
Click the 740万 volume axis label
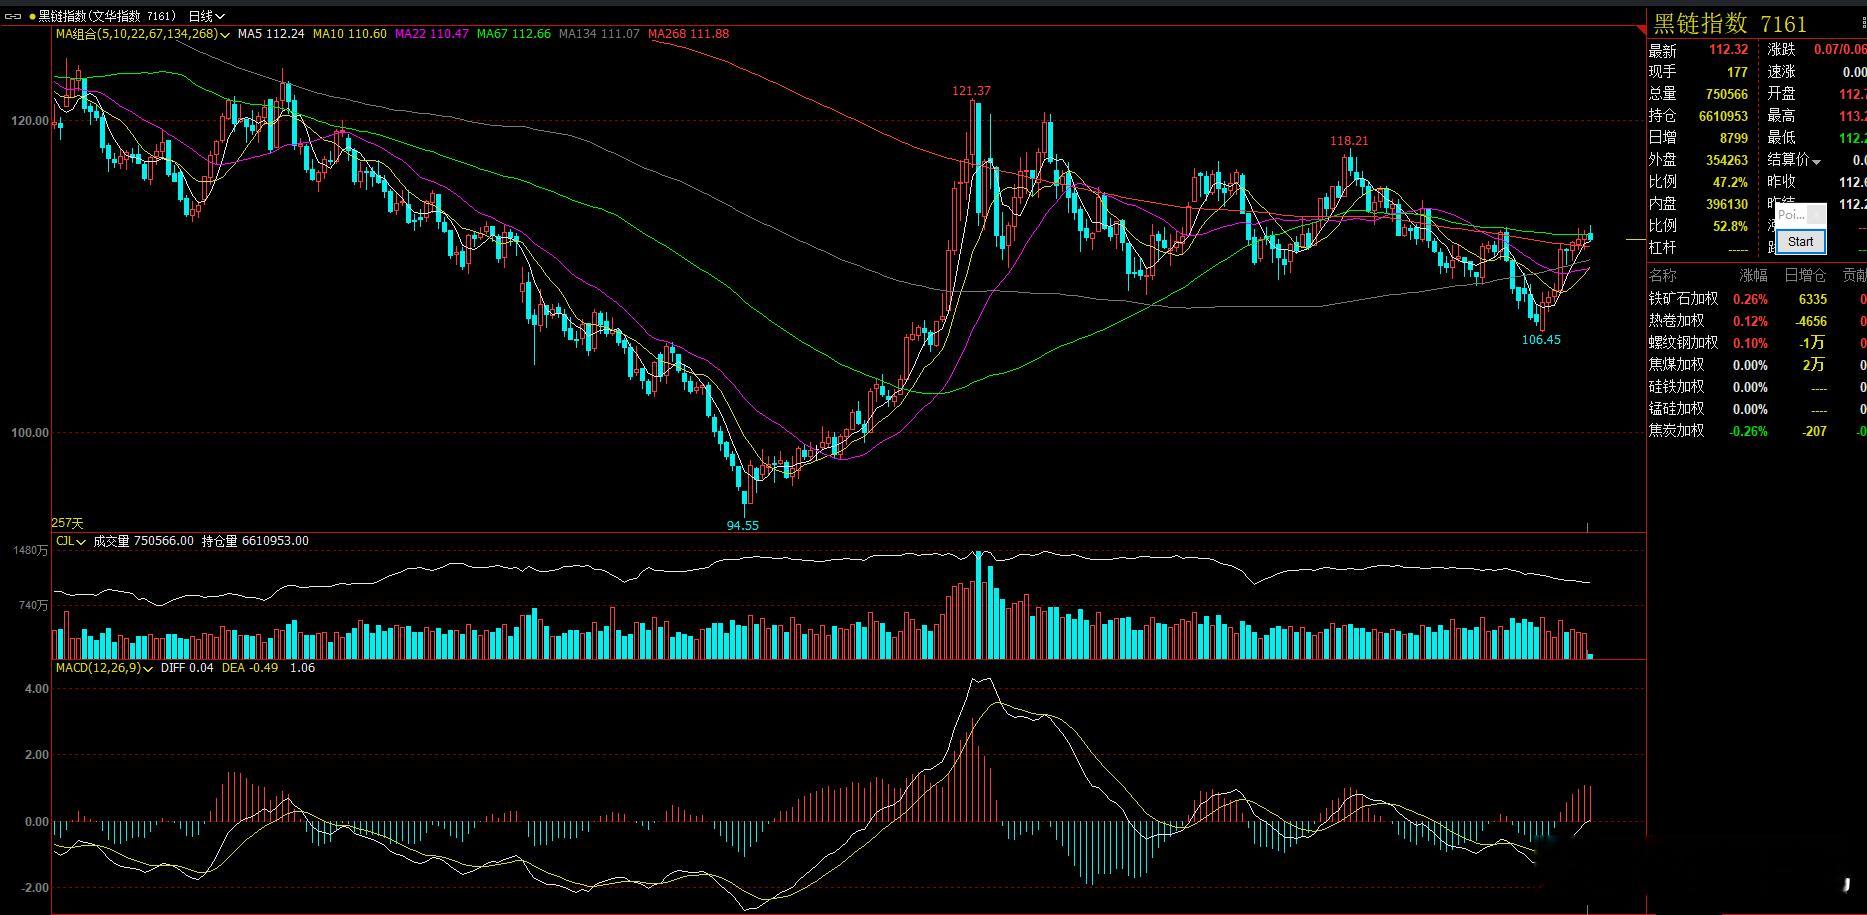33,605
